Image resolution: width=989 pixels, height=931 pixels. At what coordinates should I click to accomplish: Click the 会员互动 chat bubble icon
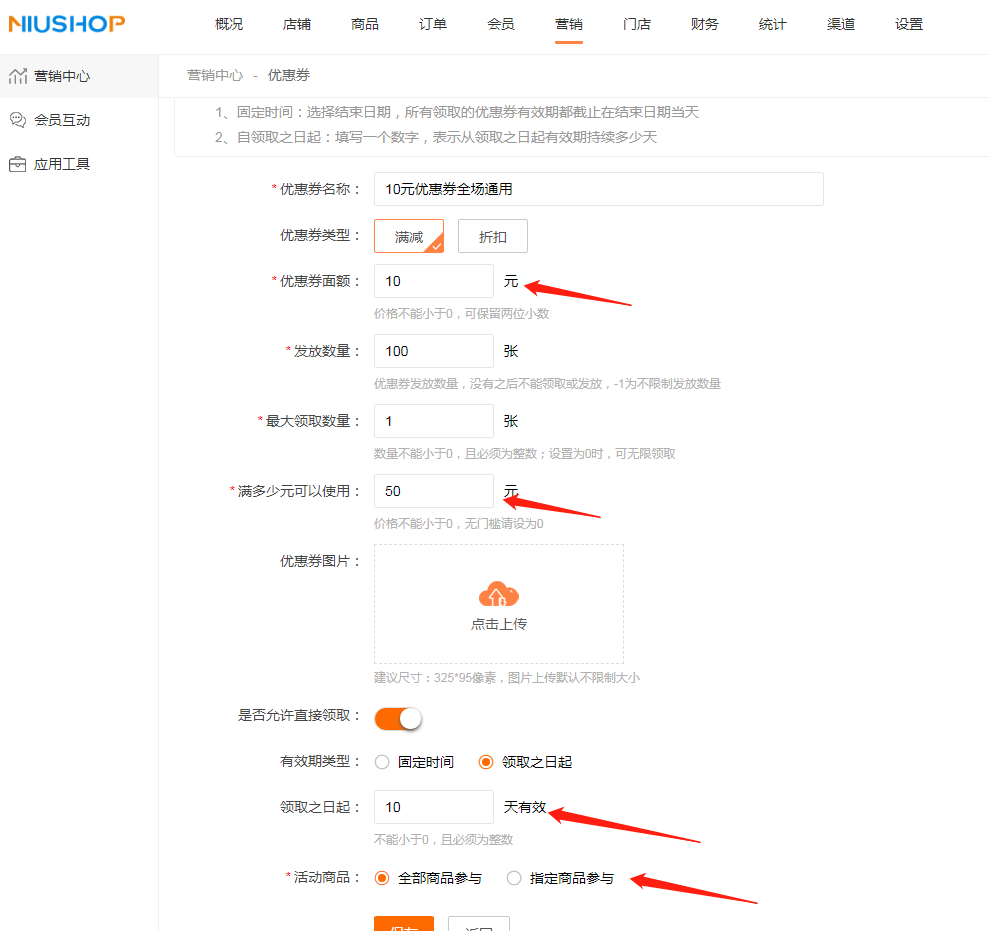tap(18, 120)
